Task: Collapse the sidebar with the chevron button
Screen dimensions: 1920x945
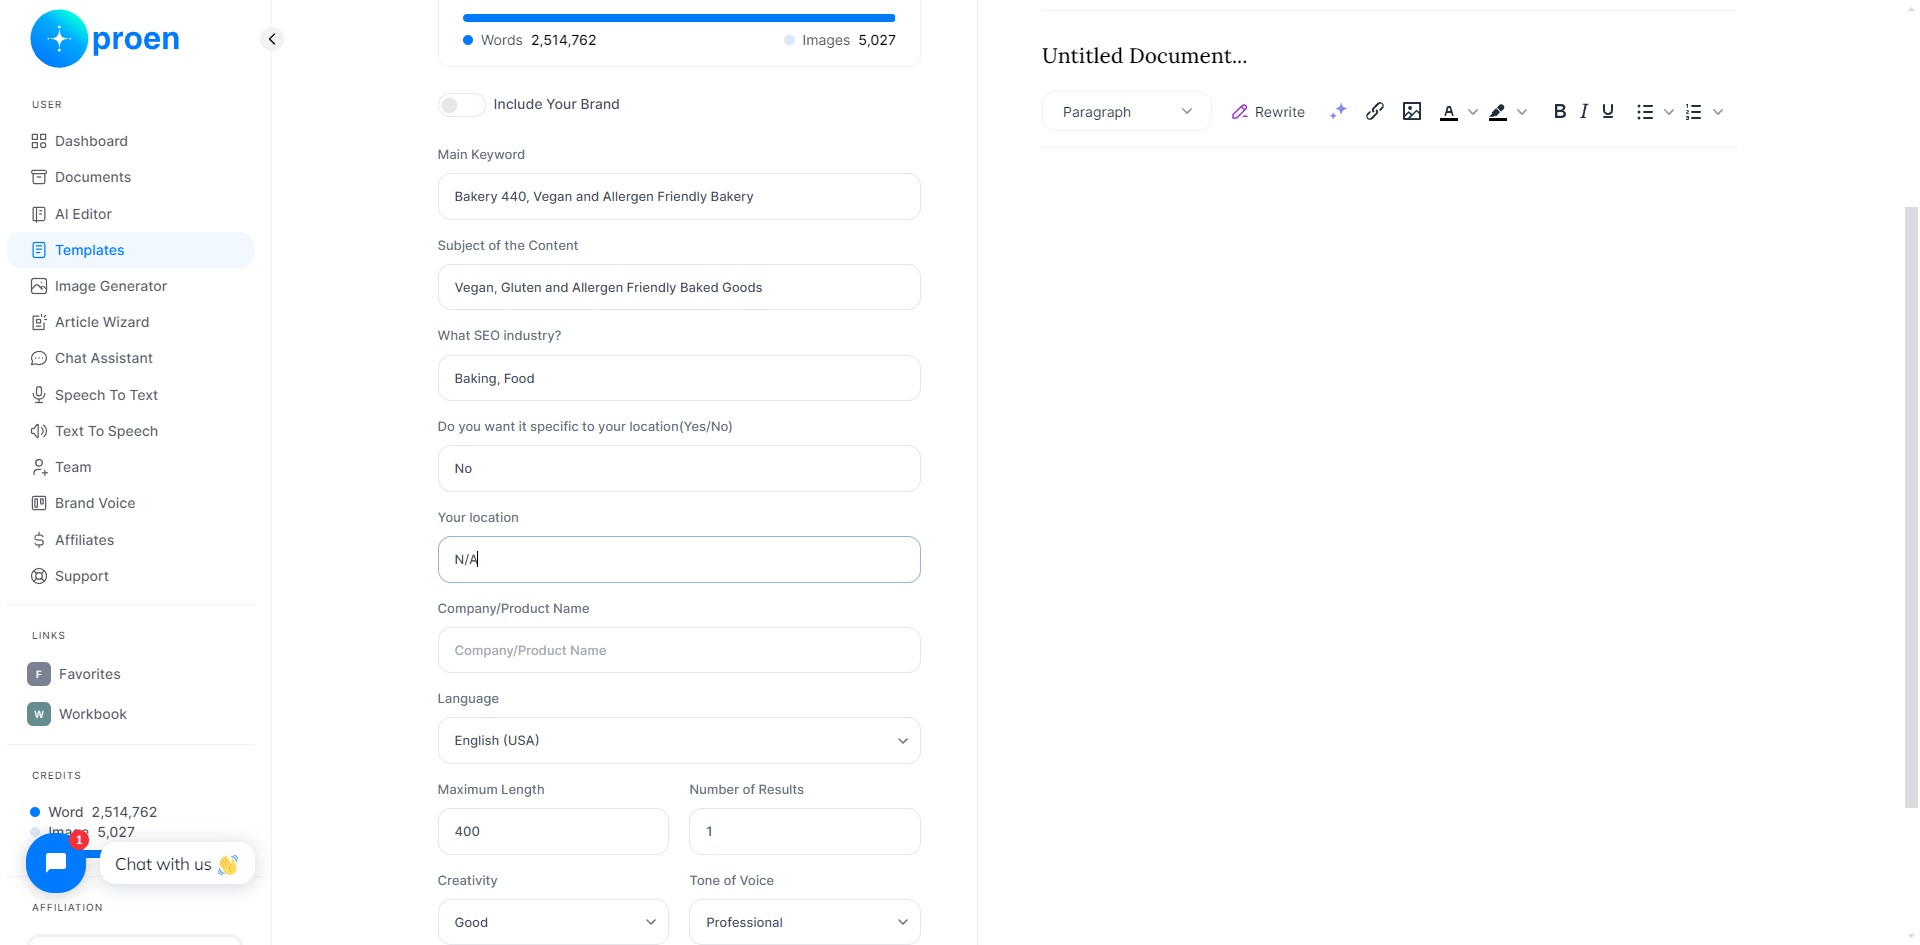Action: pos(272,39)
